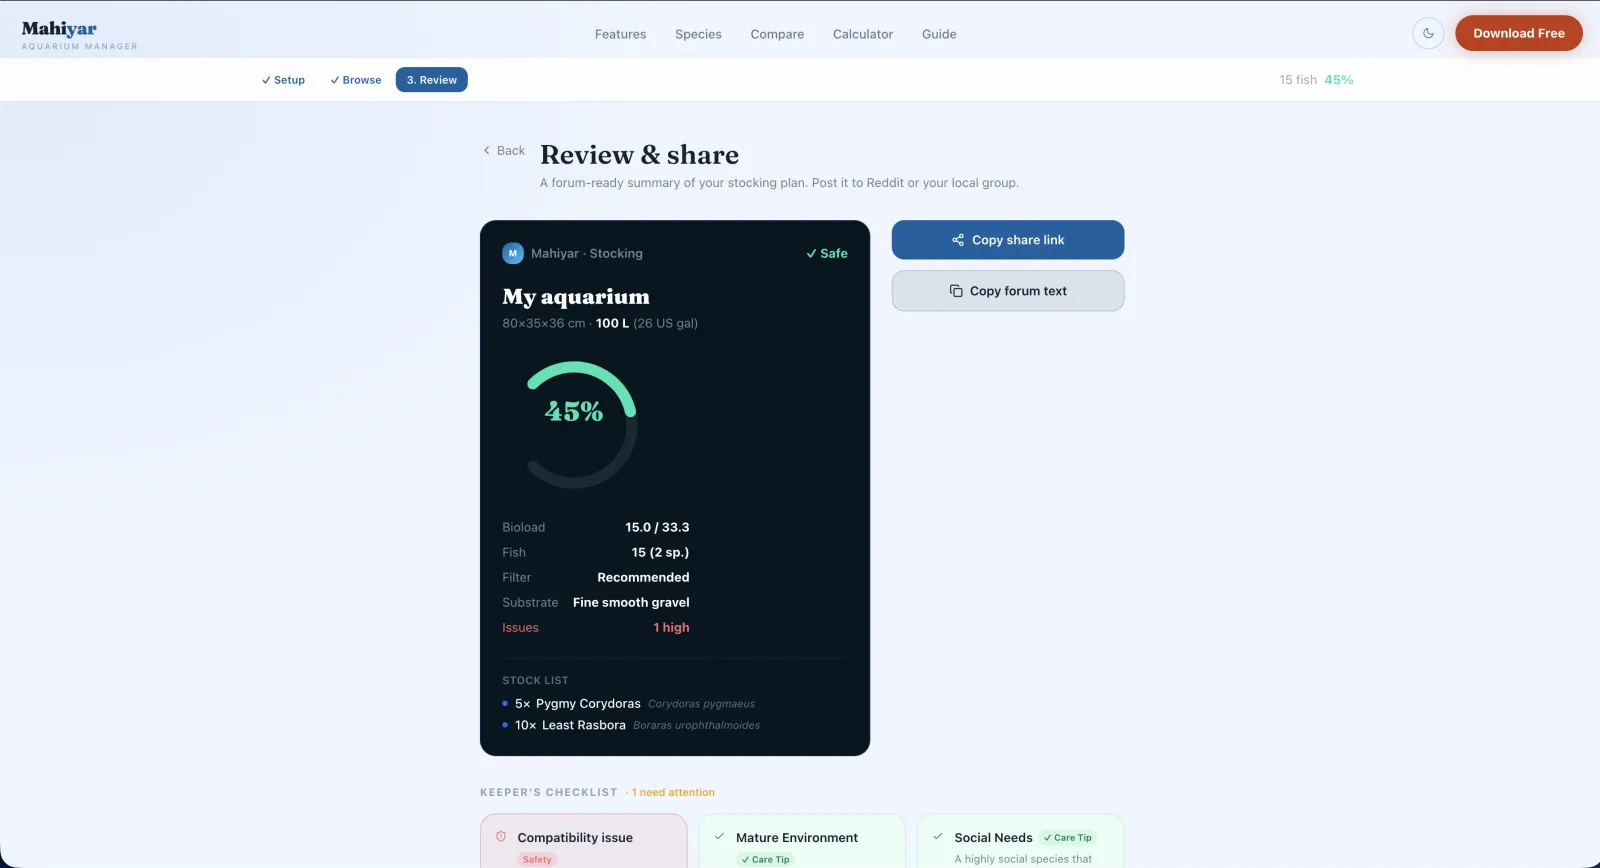The width and height of the screenshot is (1600, 868).
Task: Click the My aquarium title
Action: pos(576,297)
